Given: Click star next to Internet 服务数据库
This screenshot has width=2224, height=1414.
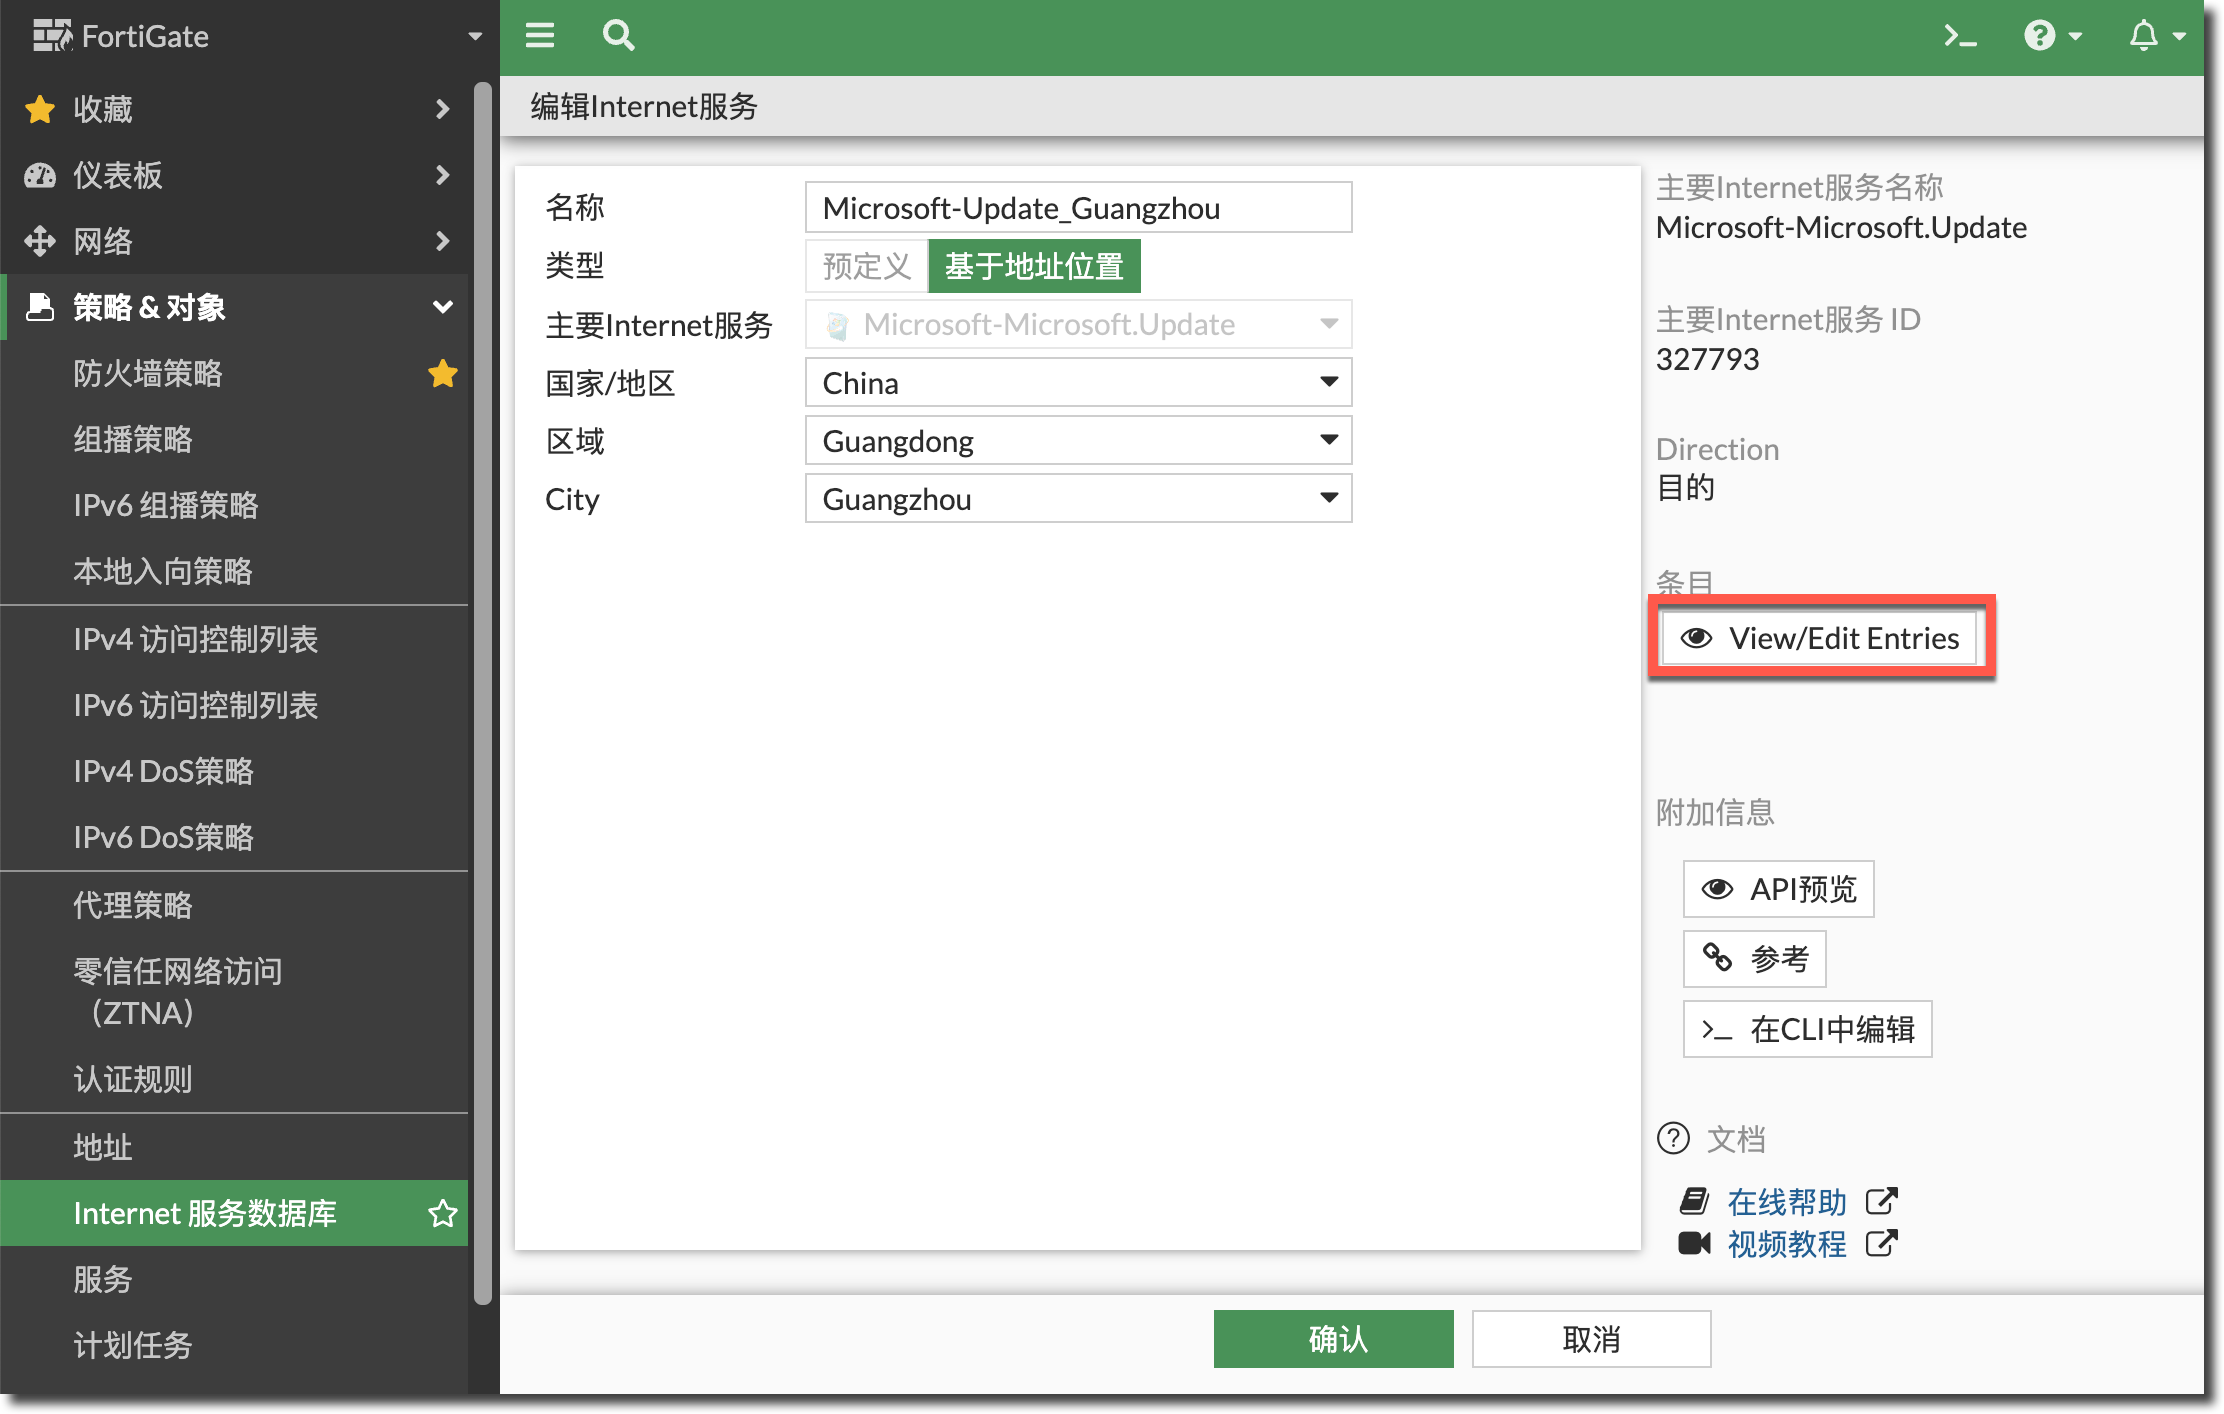Looking at the screenshot, I should tap(442, 1213).
